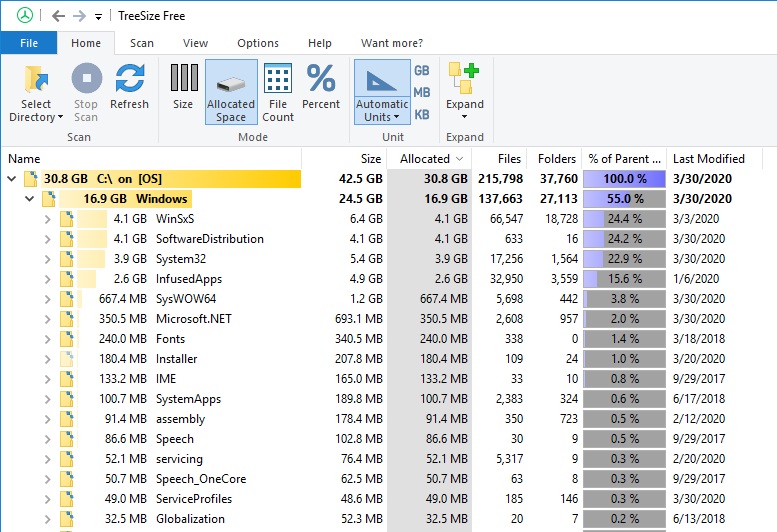This screenshot has height=532, width=777.
Task: Expand the Installer folder
Action: (48, 359)
